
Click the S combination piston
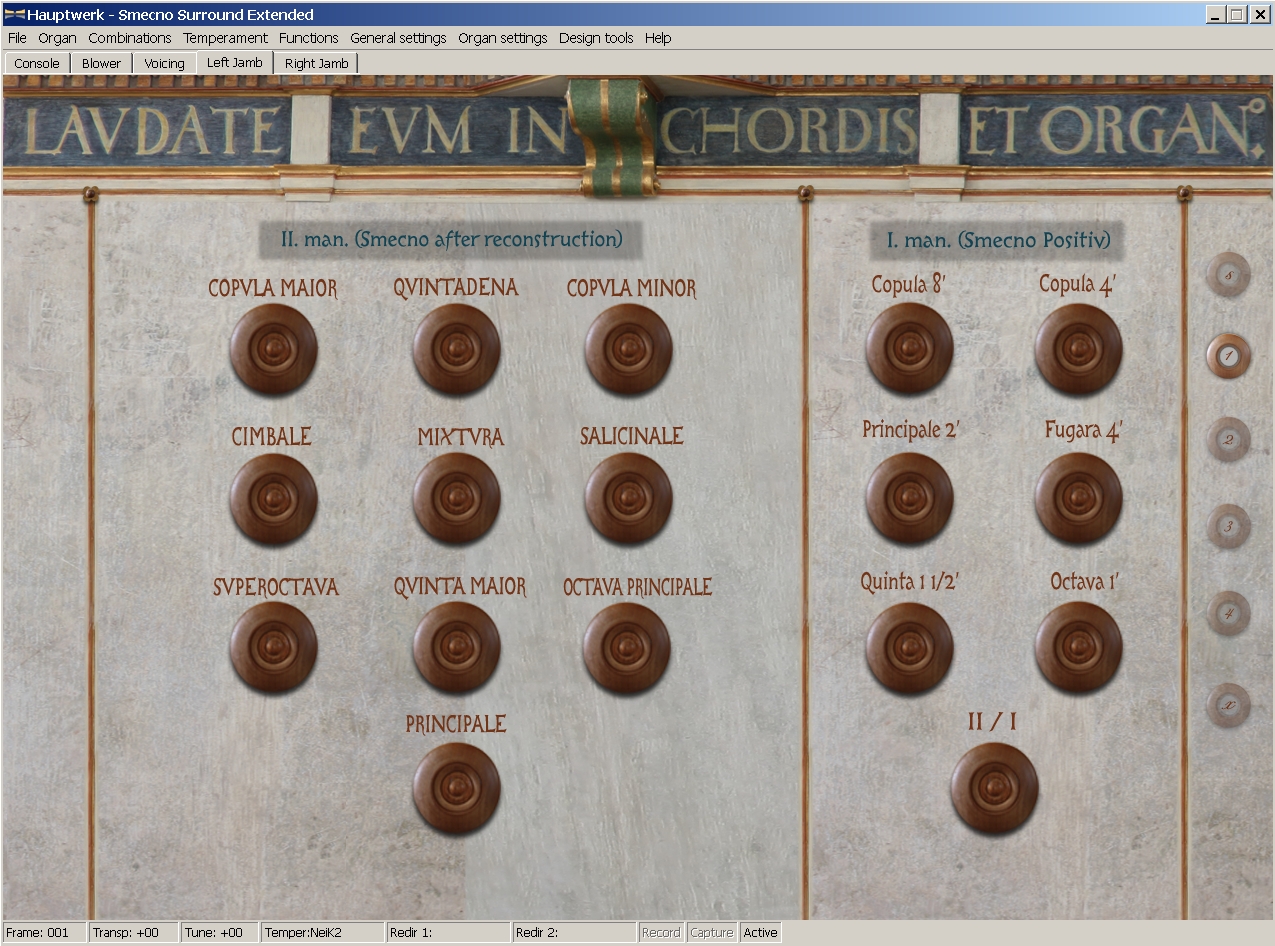click(x=1228, y=275)
